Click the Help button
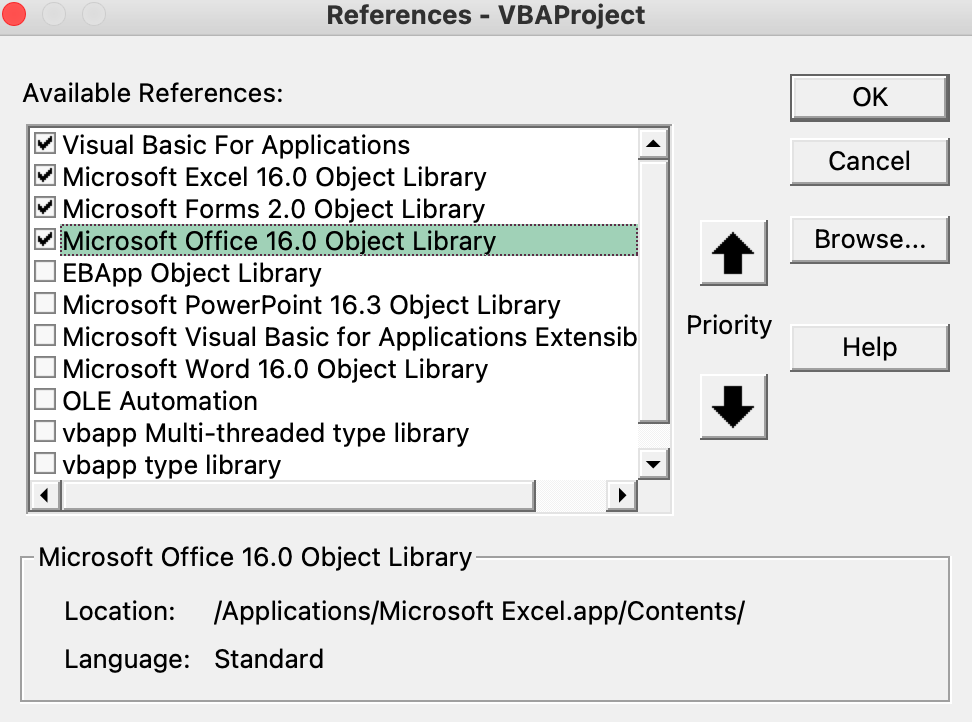 869,347
